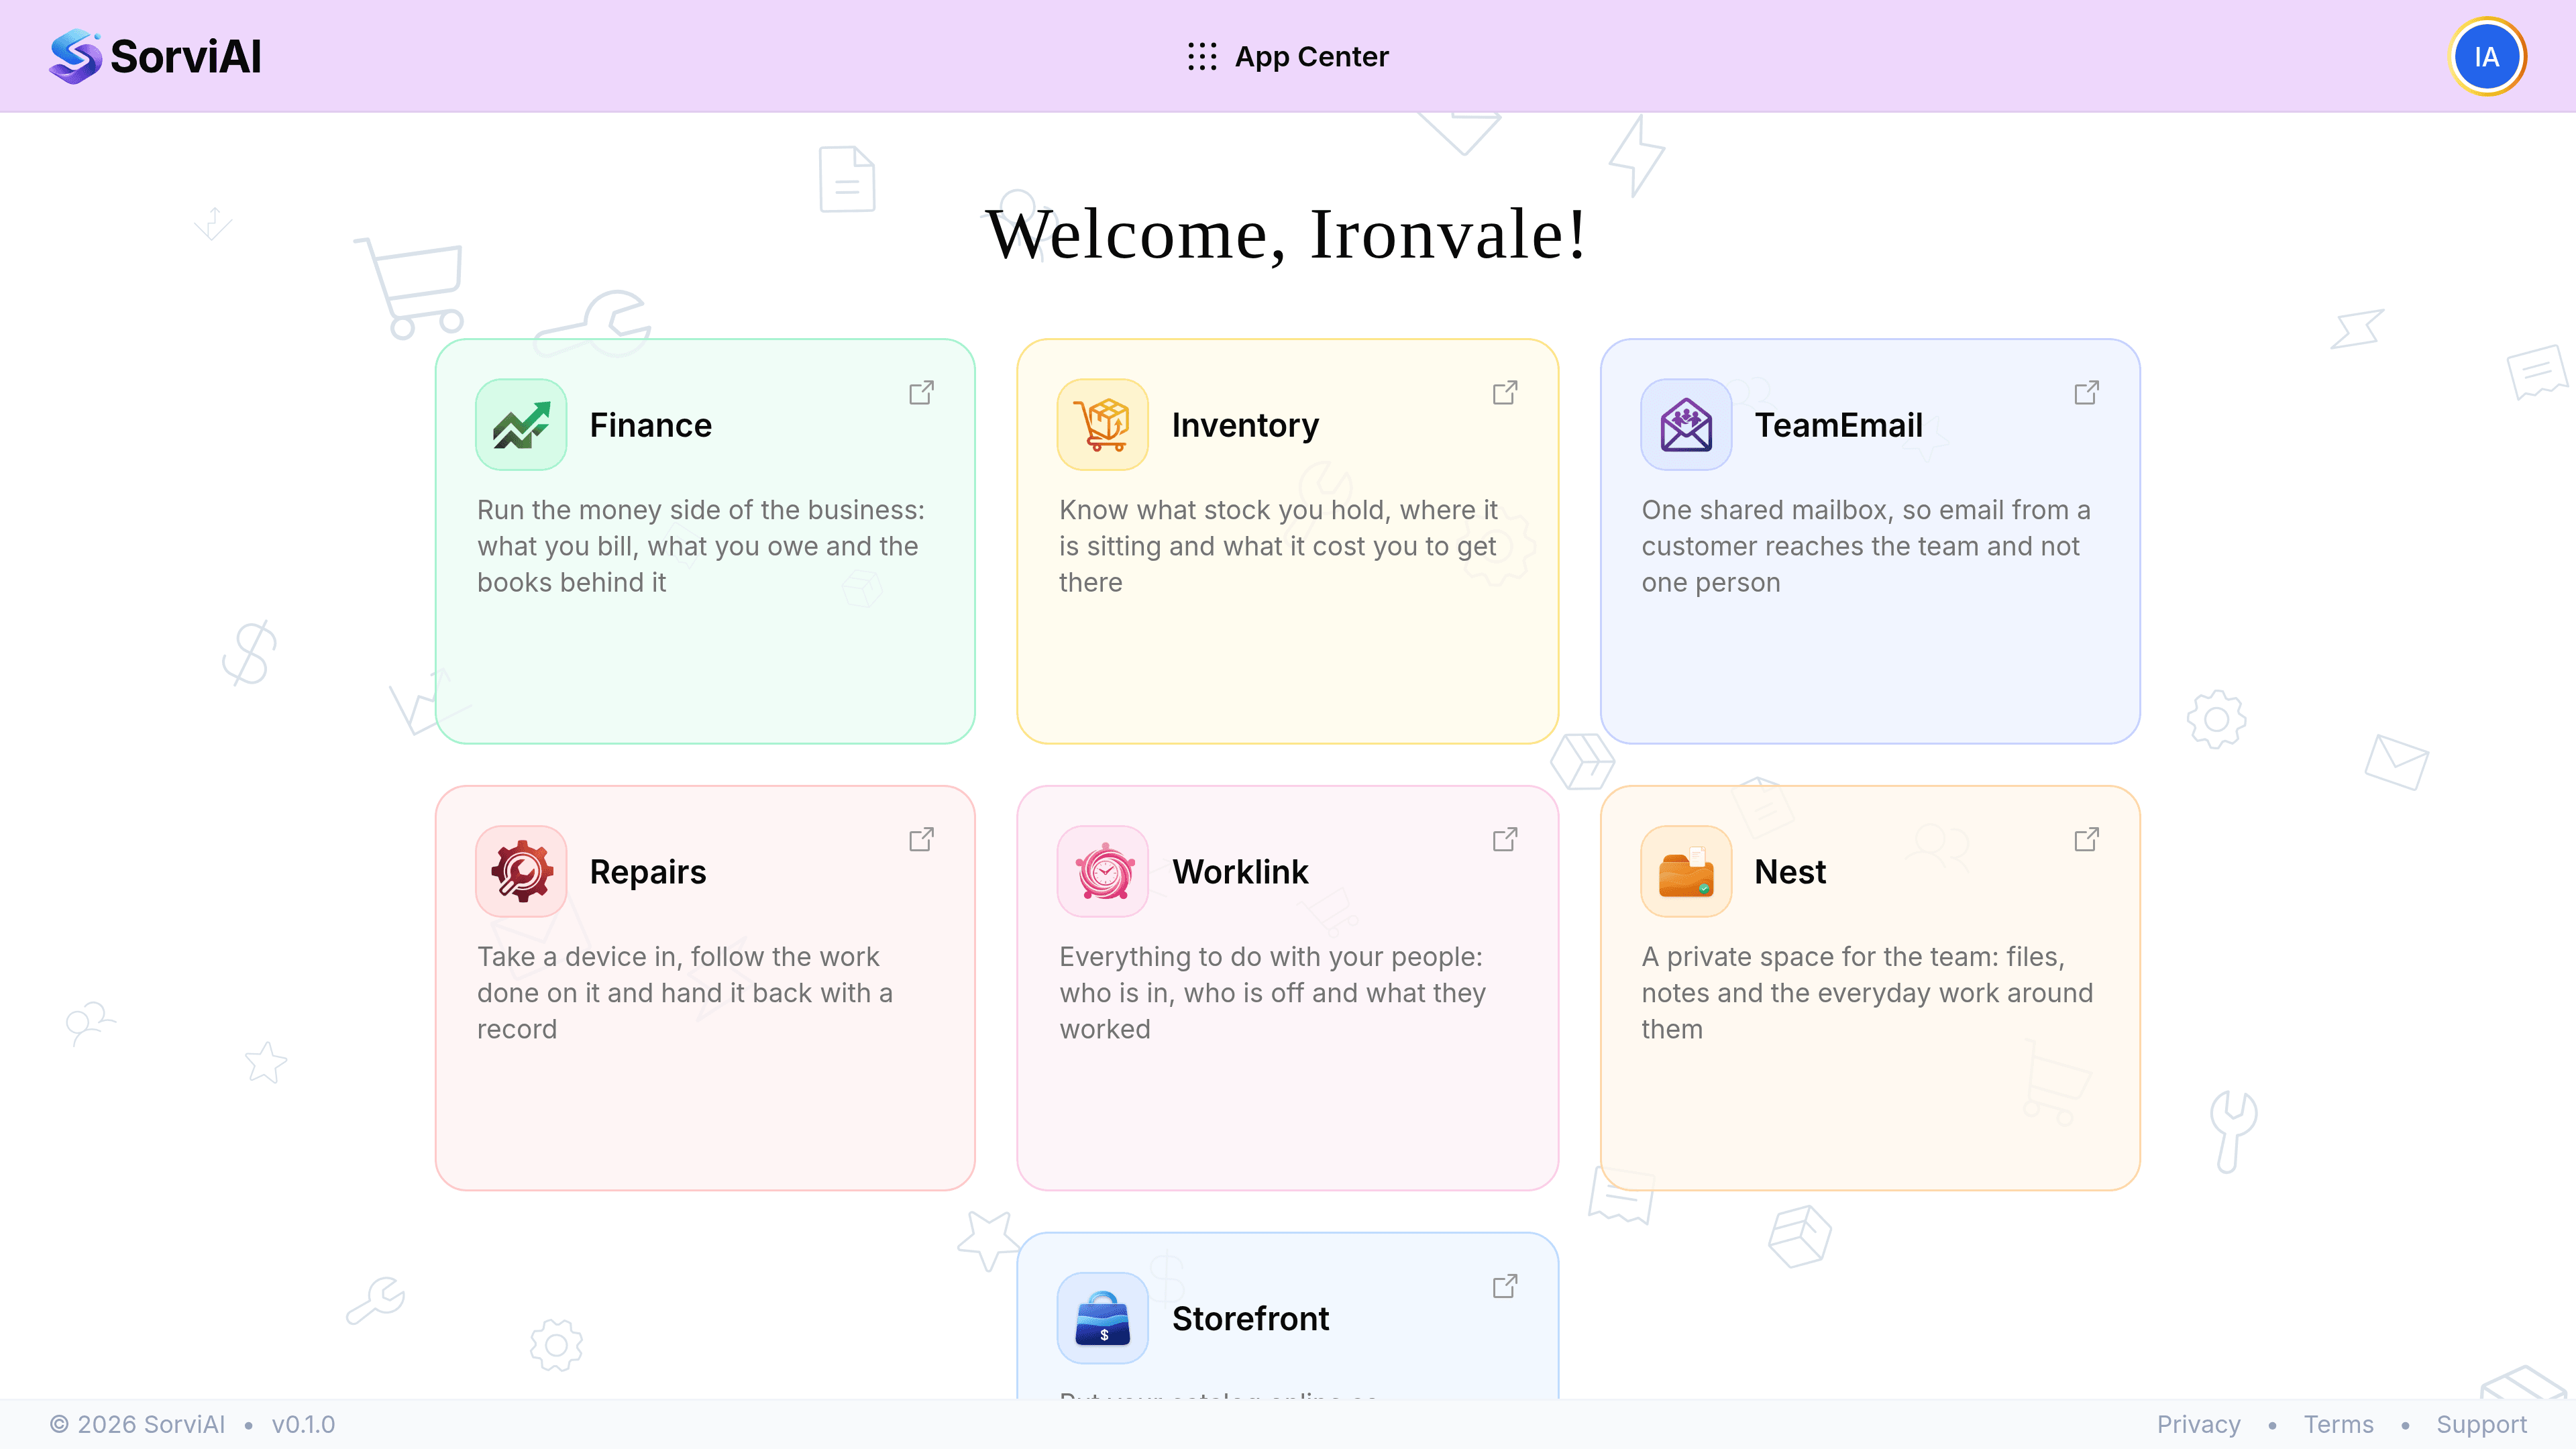
Task: Click the SorviAI logo icon
Action: 75,56
